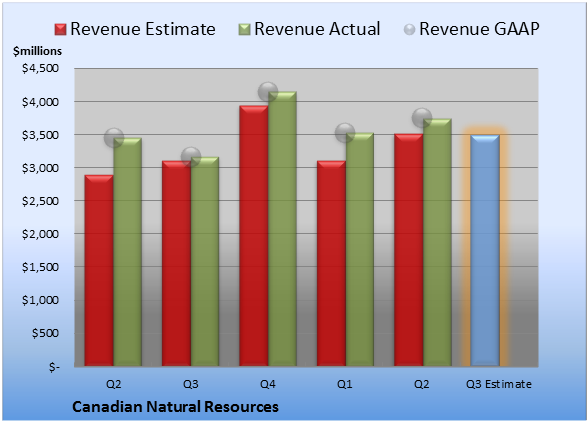Click the red Revenue Estimate legend swatch

coord(60,30)
